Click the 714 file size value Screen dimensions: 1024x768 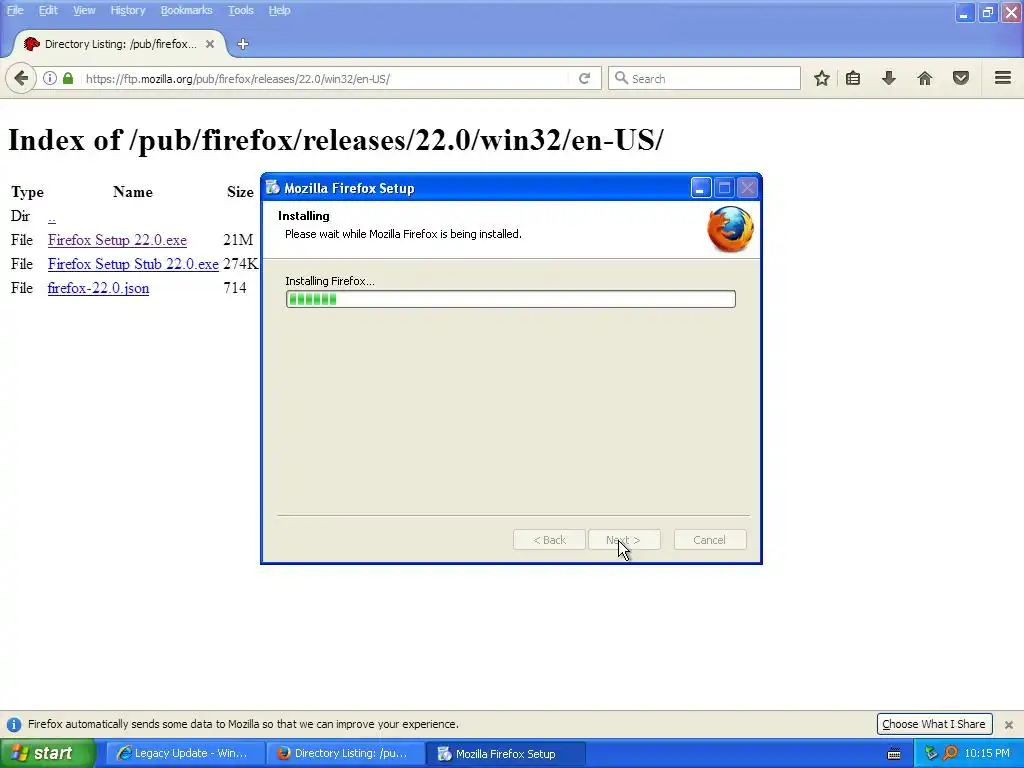234,288
